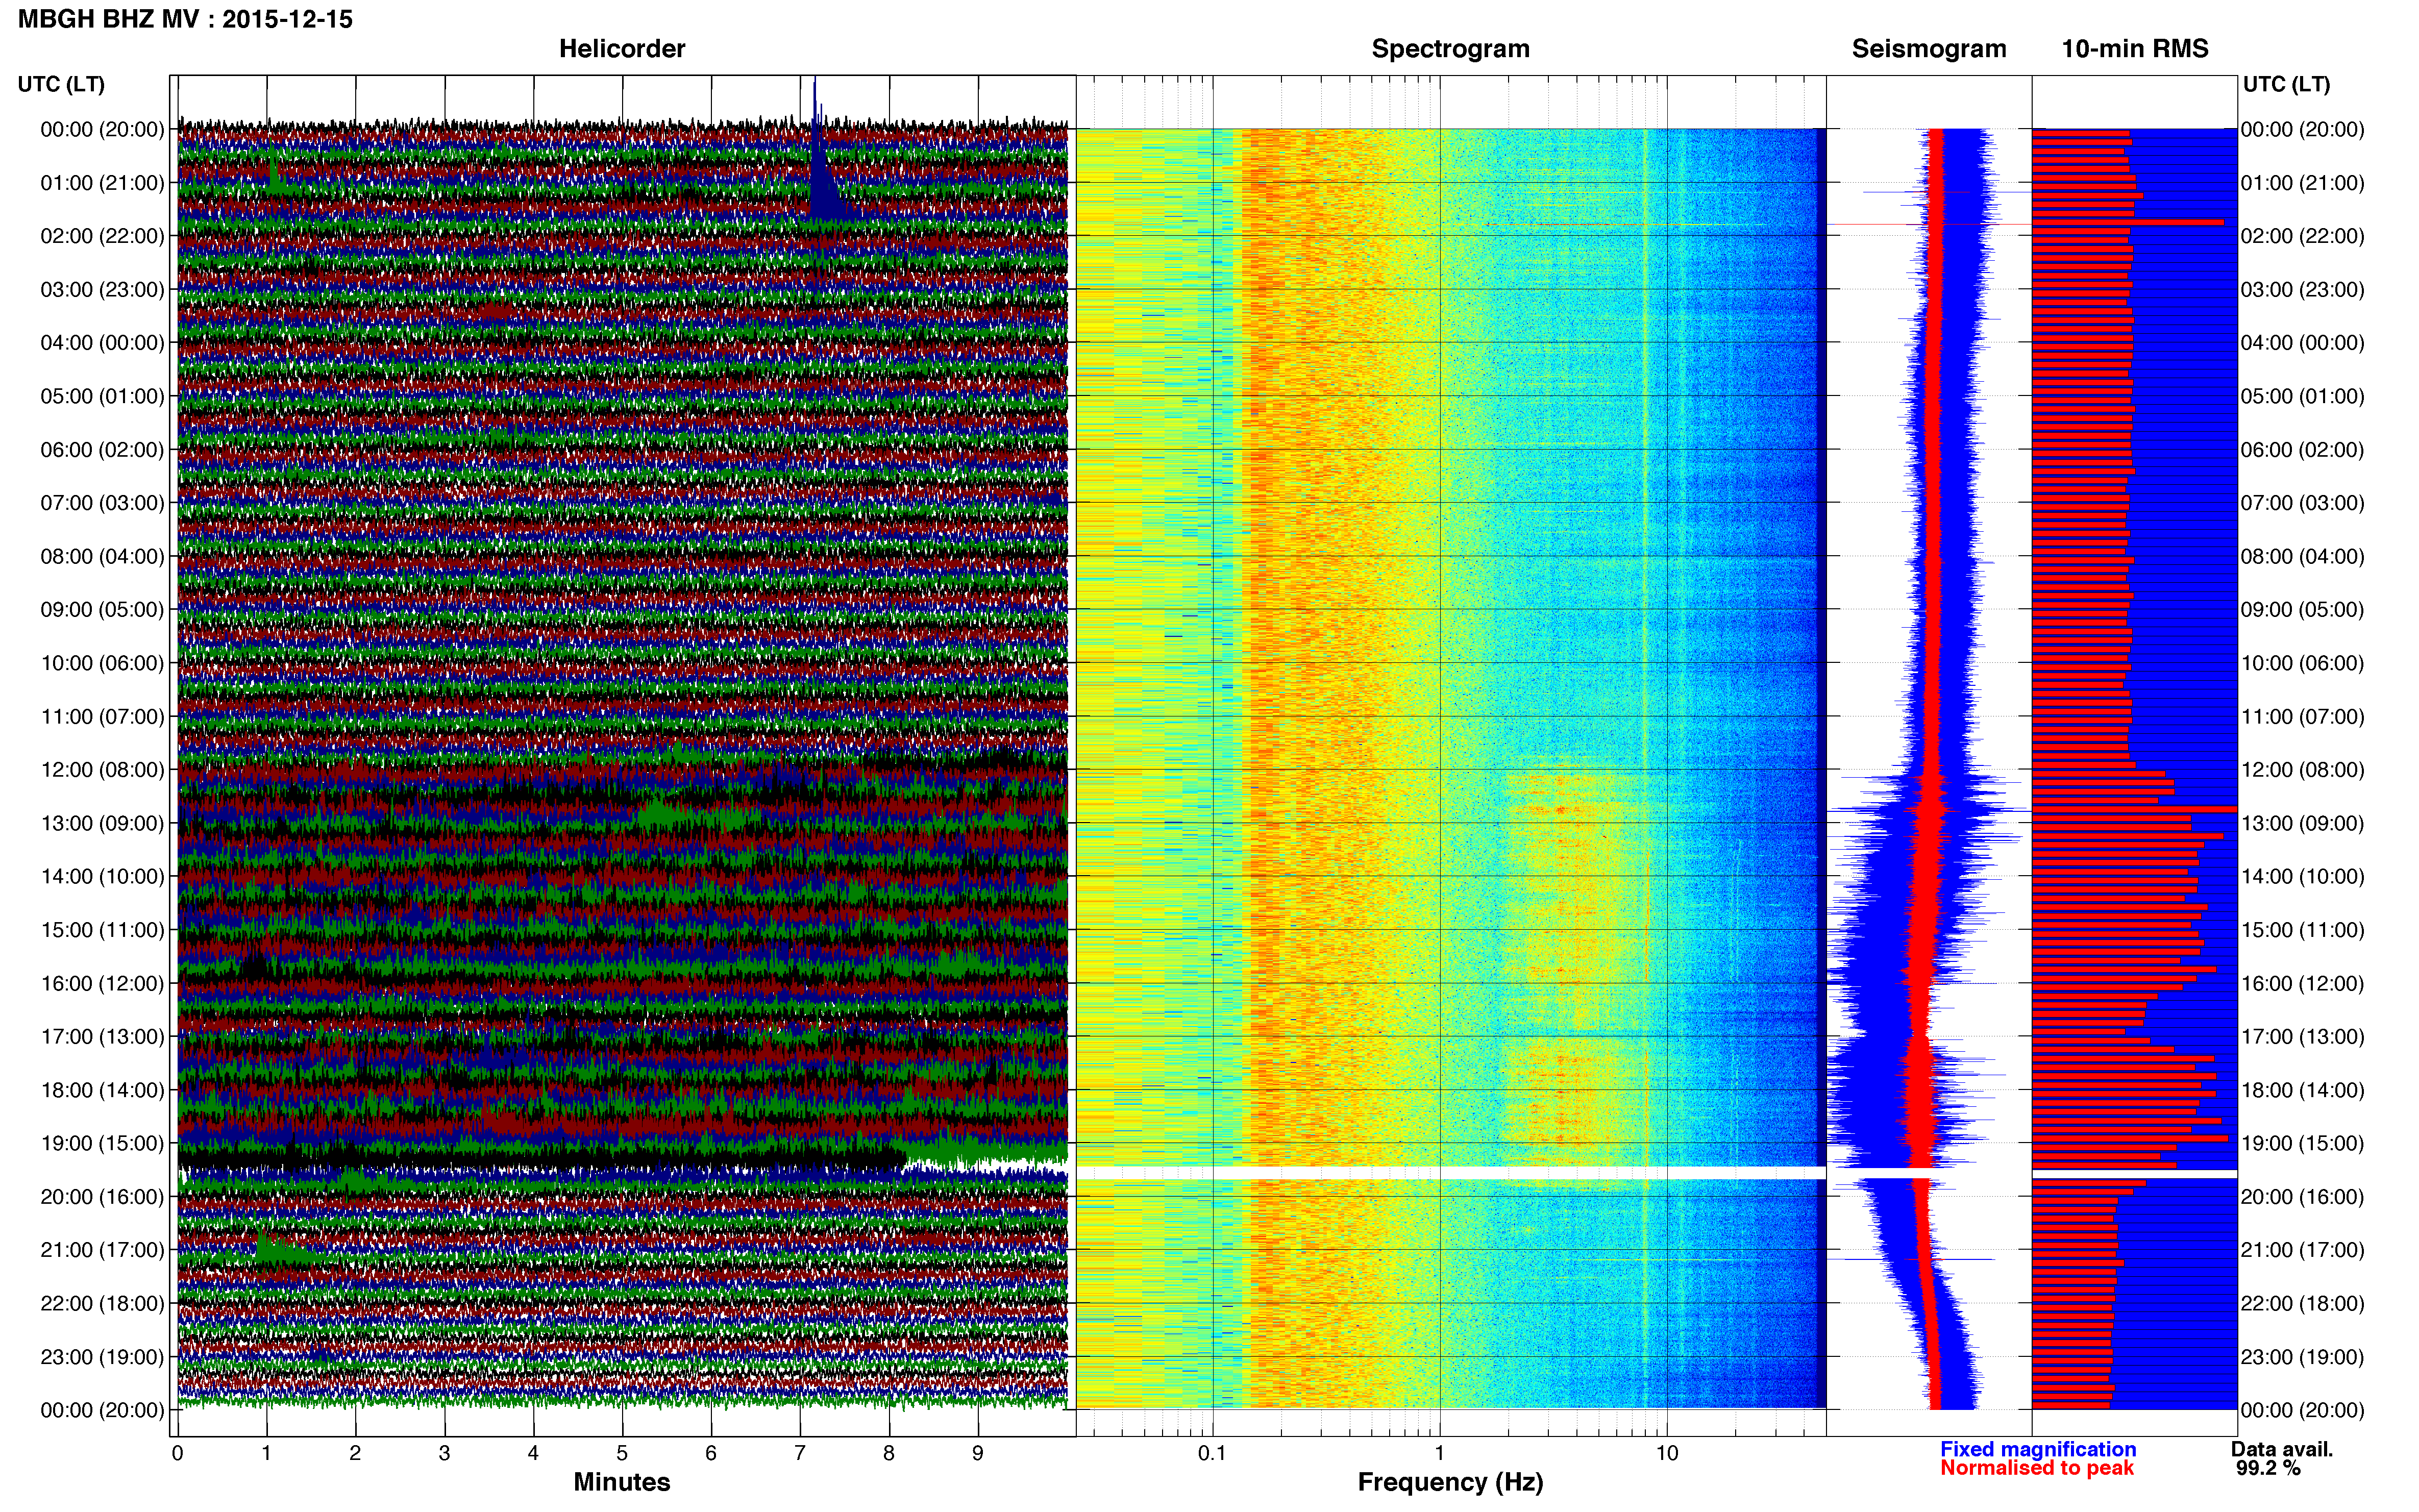Select the Helicorder panel heading
The width and height of the screenshot is (2419, 1512).
point(622,49)
